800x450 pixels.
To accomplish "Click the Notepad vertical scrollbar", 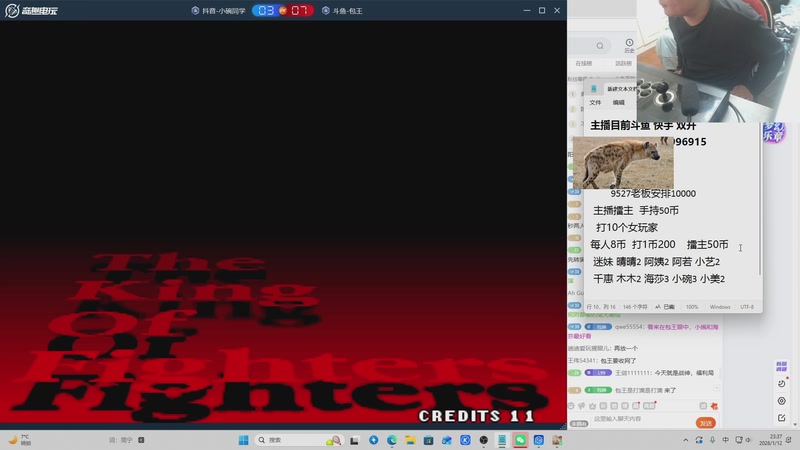I will 760,199.
